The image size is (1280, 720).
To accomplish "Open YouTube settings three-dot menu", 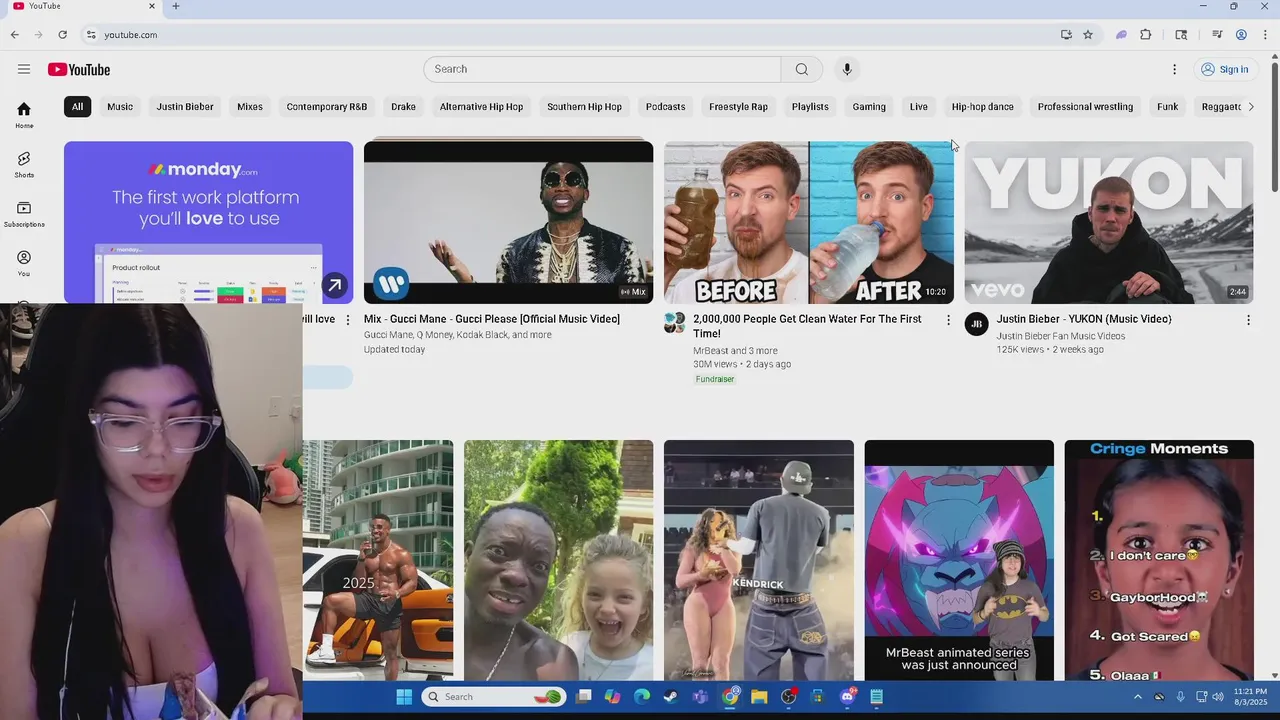I will click(1174, 69).
